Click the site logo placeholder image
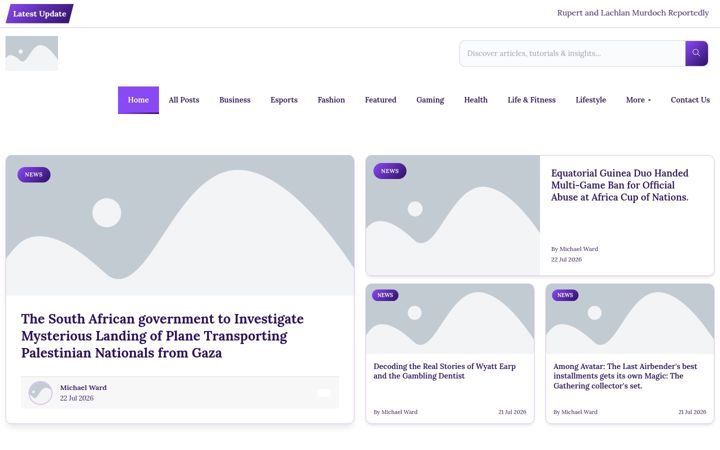This screenshot has height=450, width=720. pyautogui.click(x=32, y=53)
